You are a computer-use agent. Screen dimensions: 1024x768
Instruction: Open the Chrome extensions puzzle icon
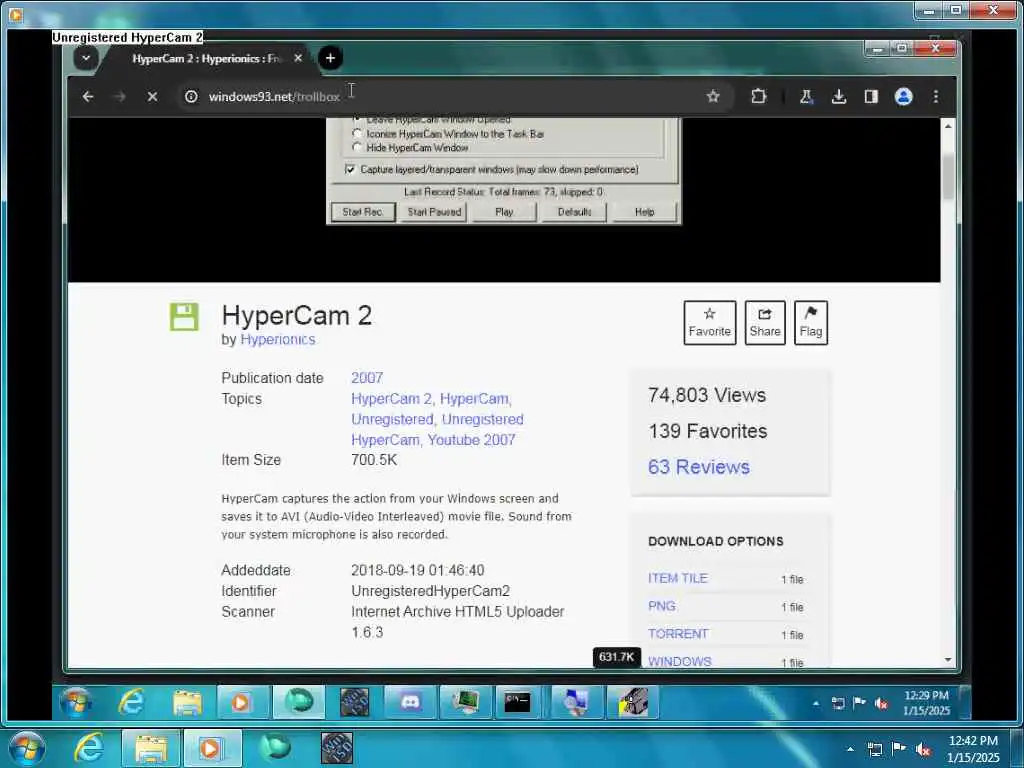(758, 97)
